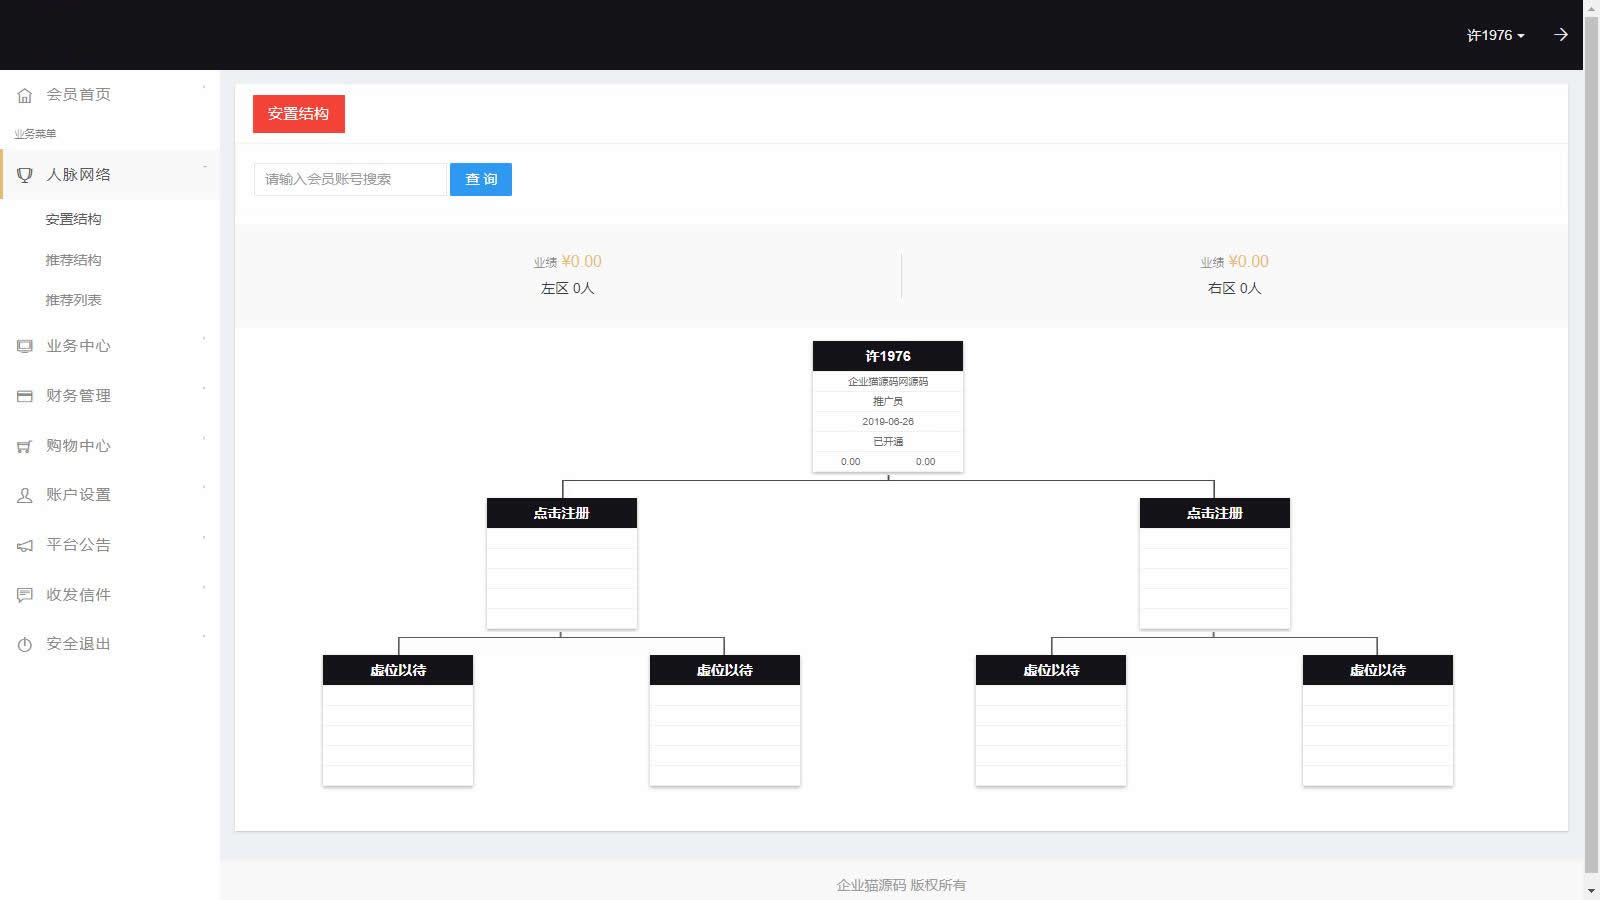Click the trophy icon beside 人脉网络
Screen dimensions: 1600x900
click(x=25, y=175)
